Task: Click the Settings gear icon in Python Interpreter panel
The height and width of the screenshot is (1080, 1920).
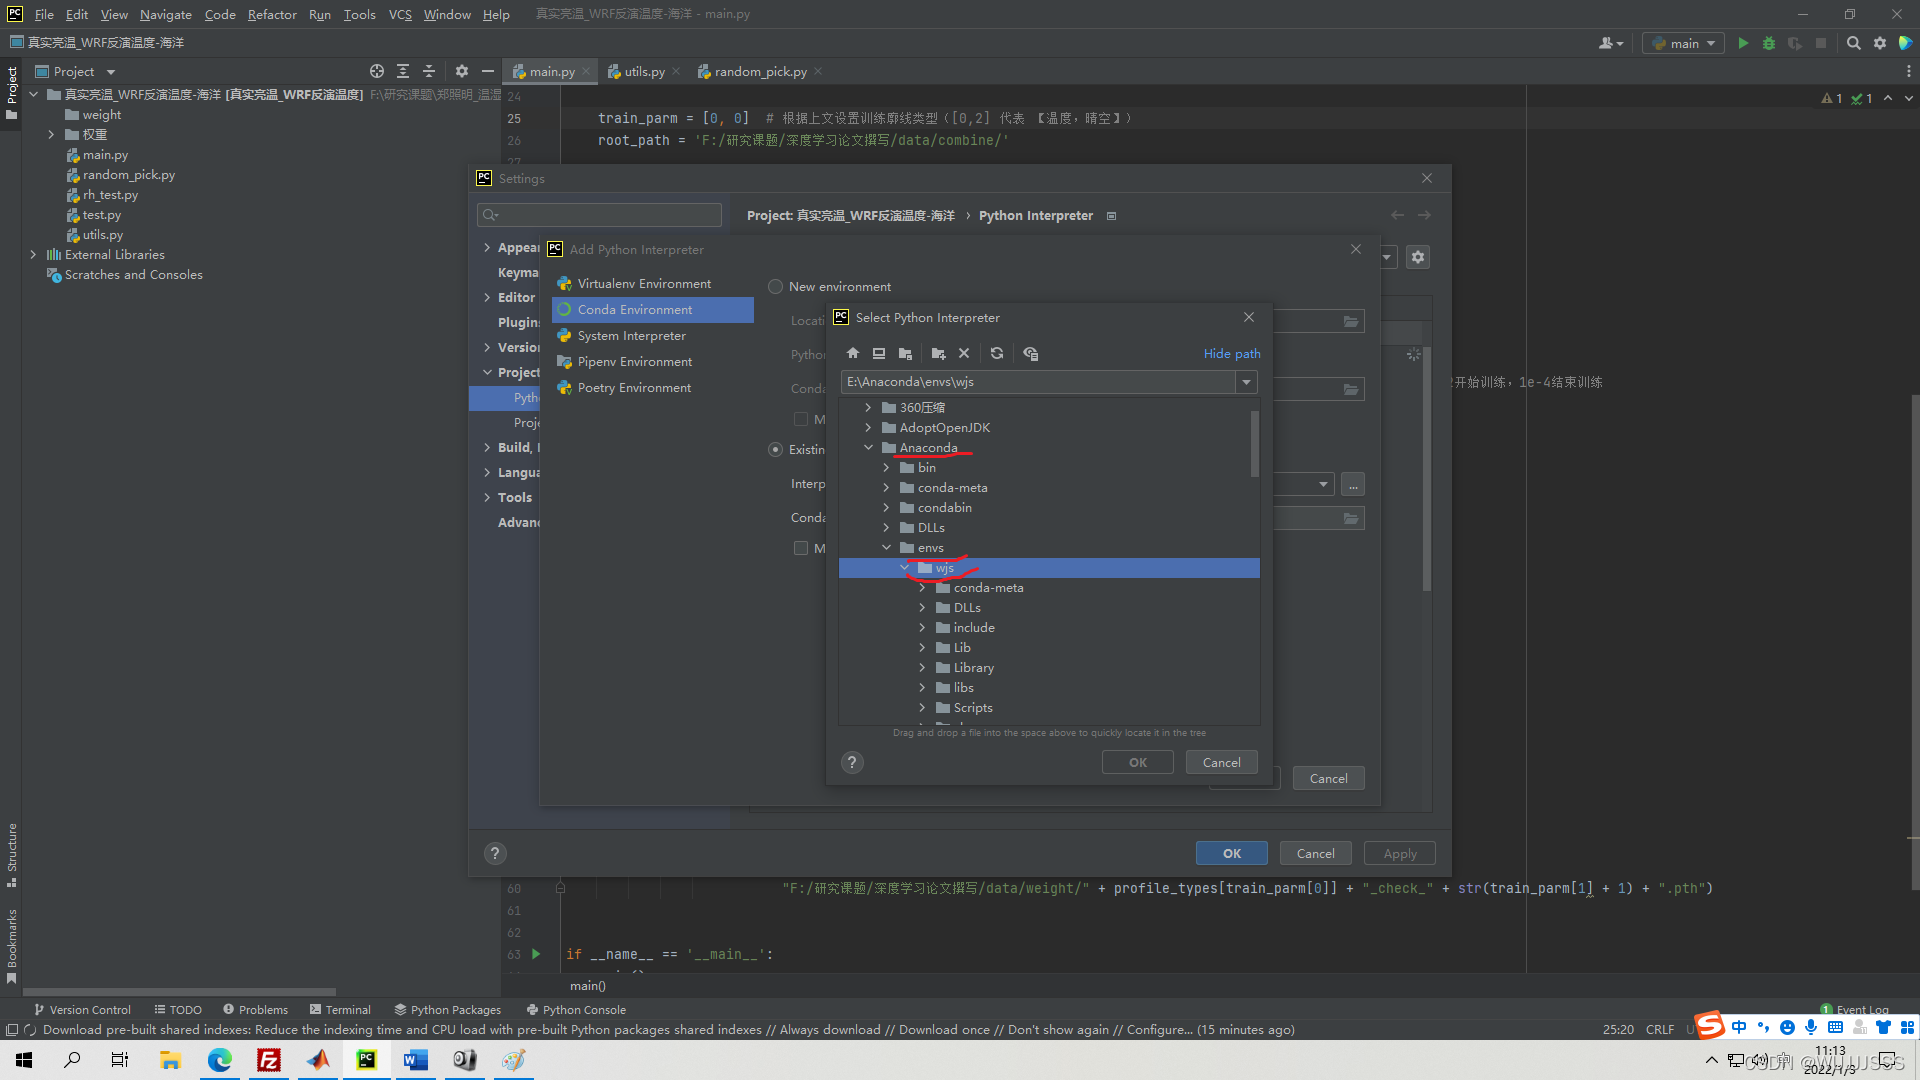Action: [1418, 257]
